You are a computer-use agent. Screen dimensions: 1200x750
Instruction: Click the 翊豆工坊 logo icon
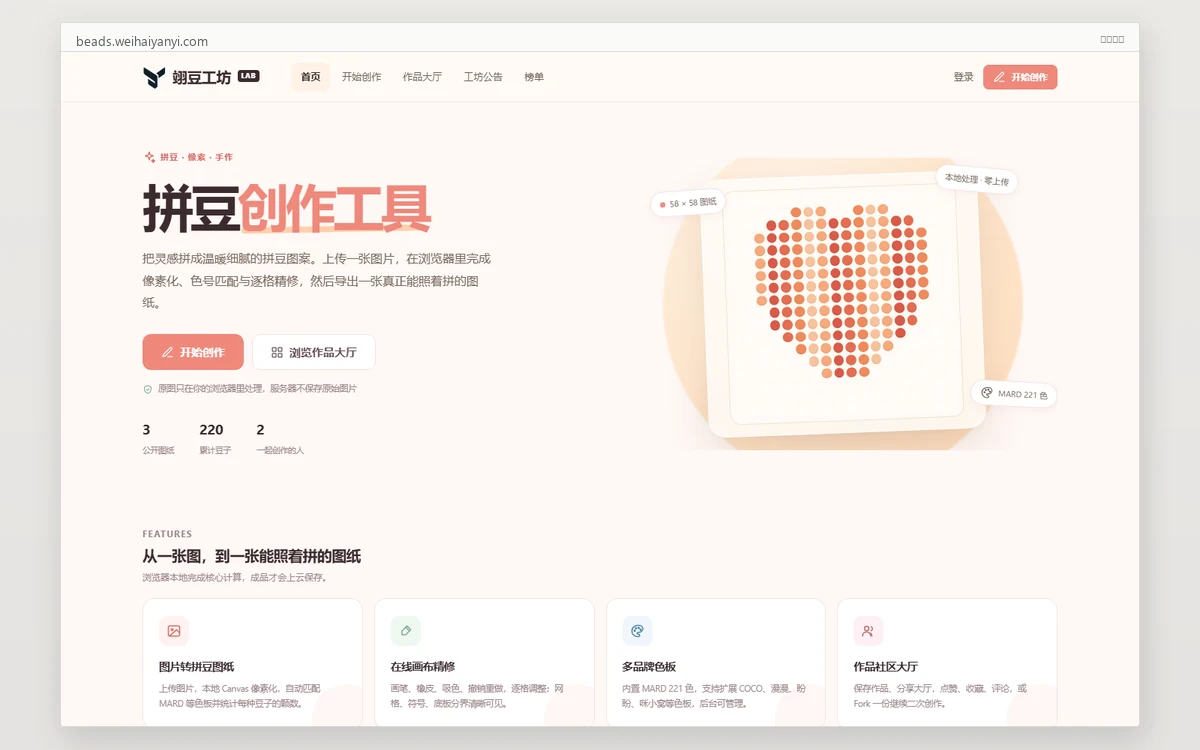(154, 77)
